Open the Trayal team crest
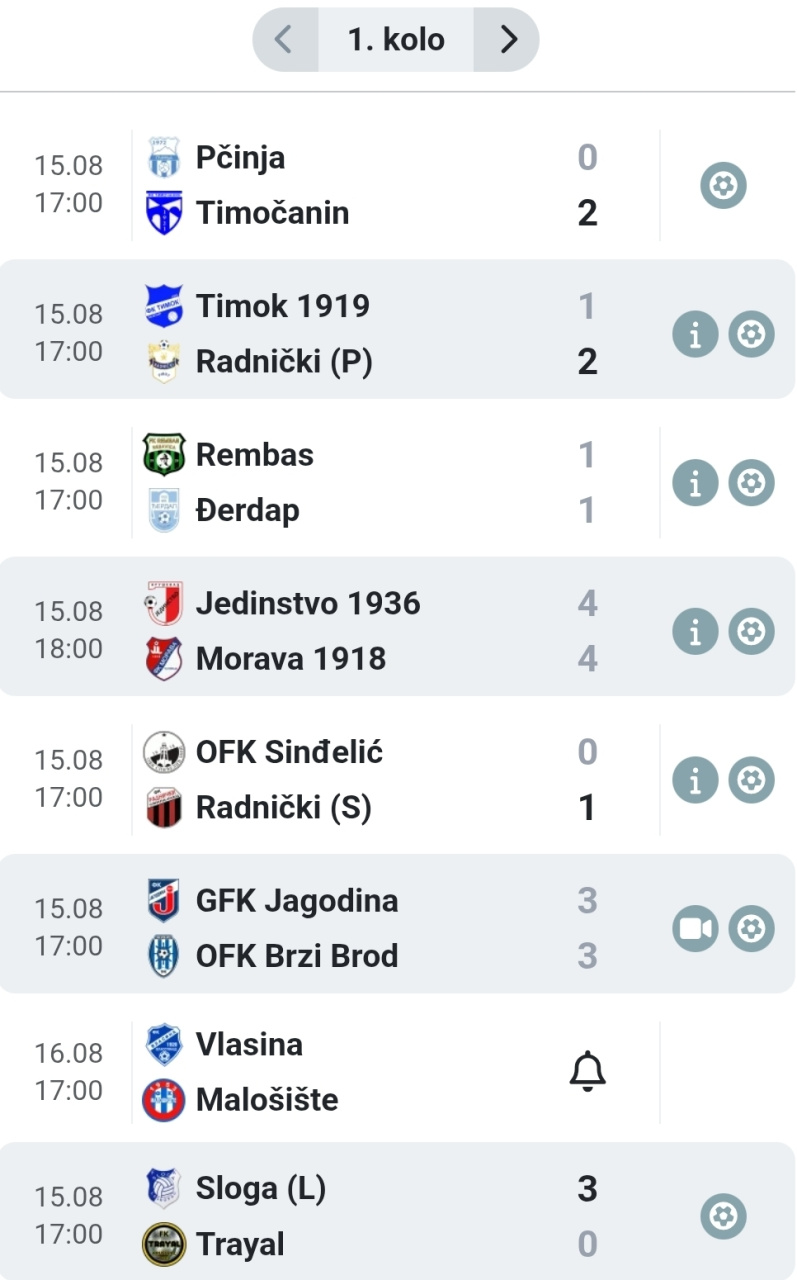Image resolution: width=797 pixels, height=1280 pixels. click(164, 1244)
